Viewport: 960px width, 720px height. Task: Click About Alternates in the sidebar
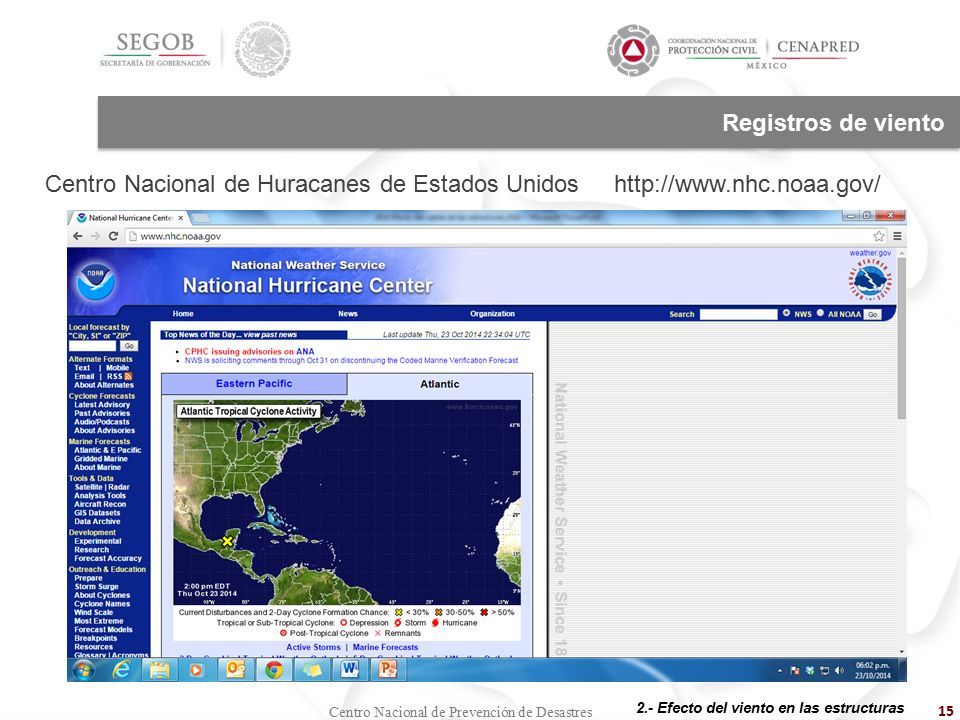point(104,385)
